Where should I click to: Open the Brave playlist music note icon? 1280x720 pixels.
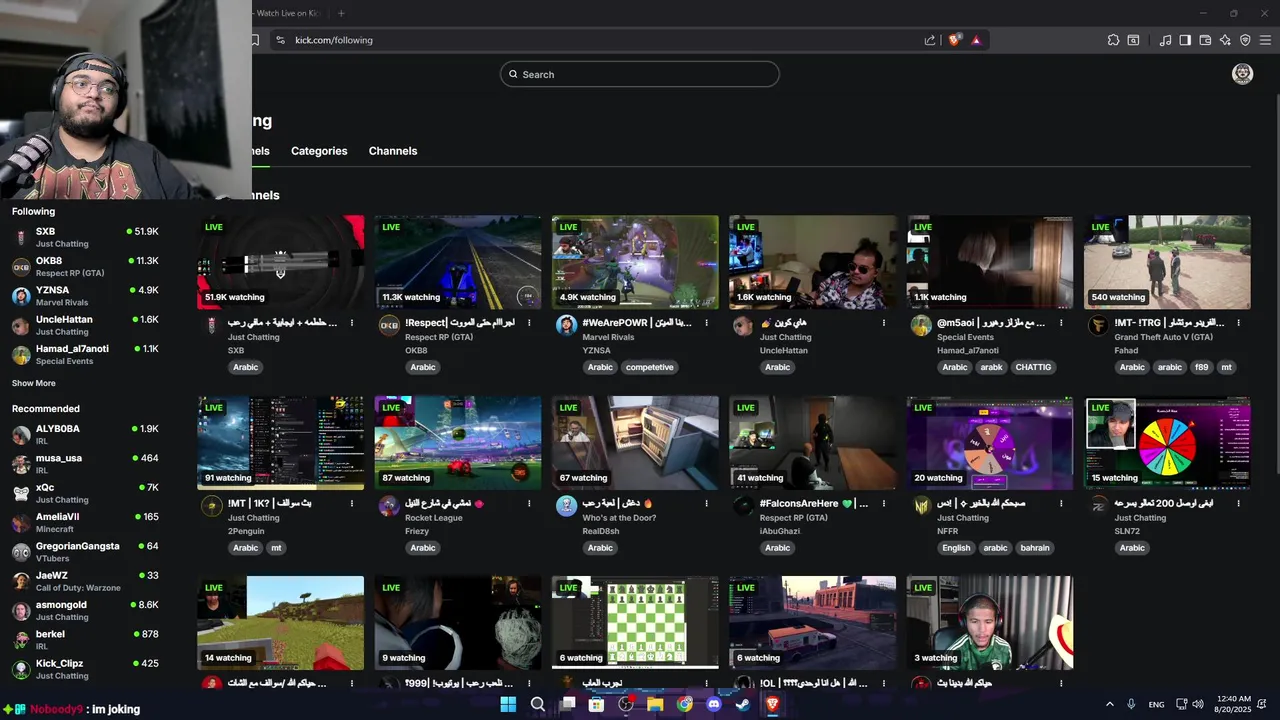pyautogui.click(x=1165, y=40)
